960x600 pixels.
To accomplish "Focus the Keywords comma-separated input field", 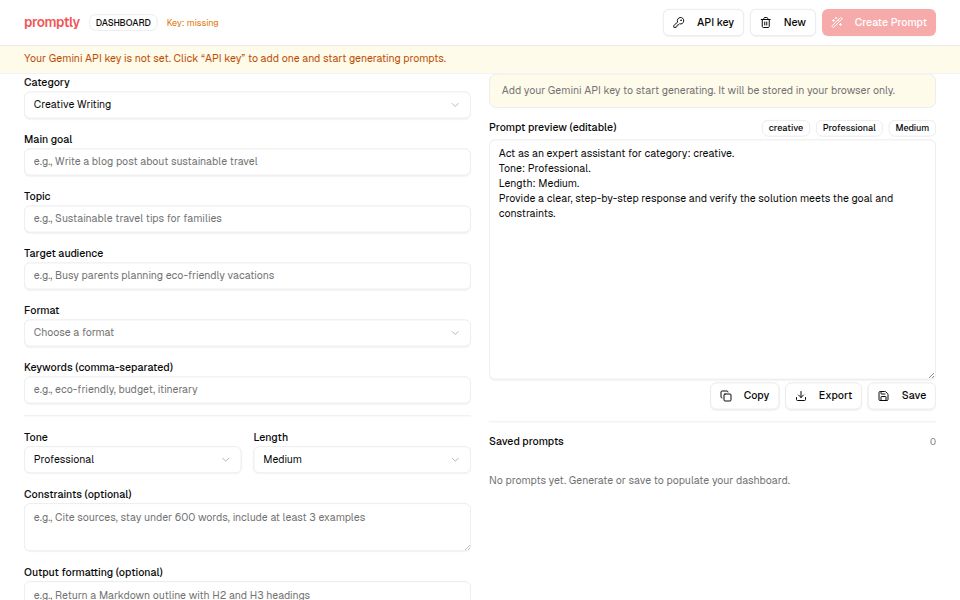I will coord(247,389).
